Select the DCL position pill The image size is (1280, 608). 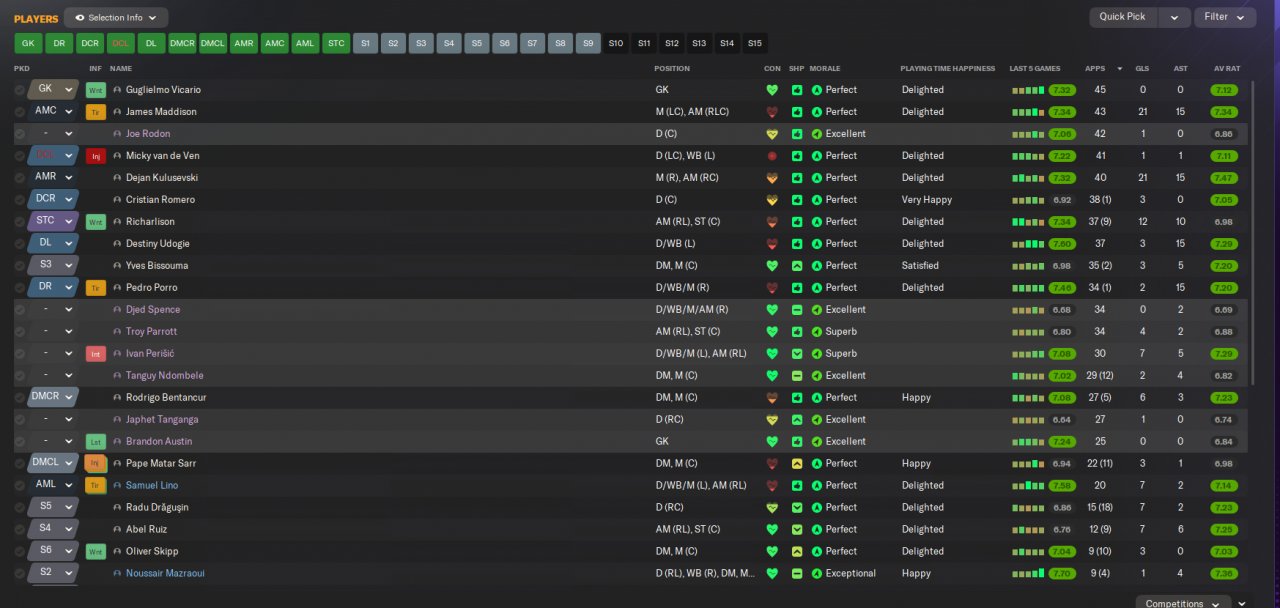121,43
